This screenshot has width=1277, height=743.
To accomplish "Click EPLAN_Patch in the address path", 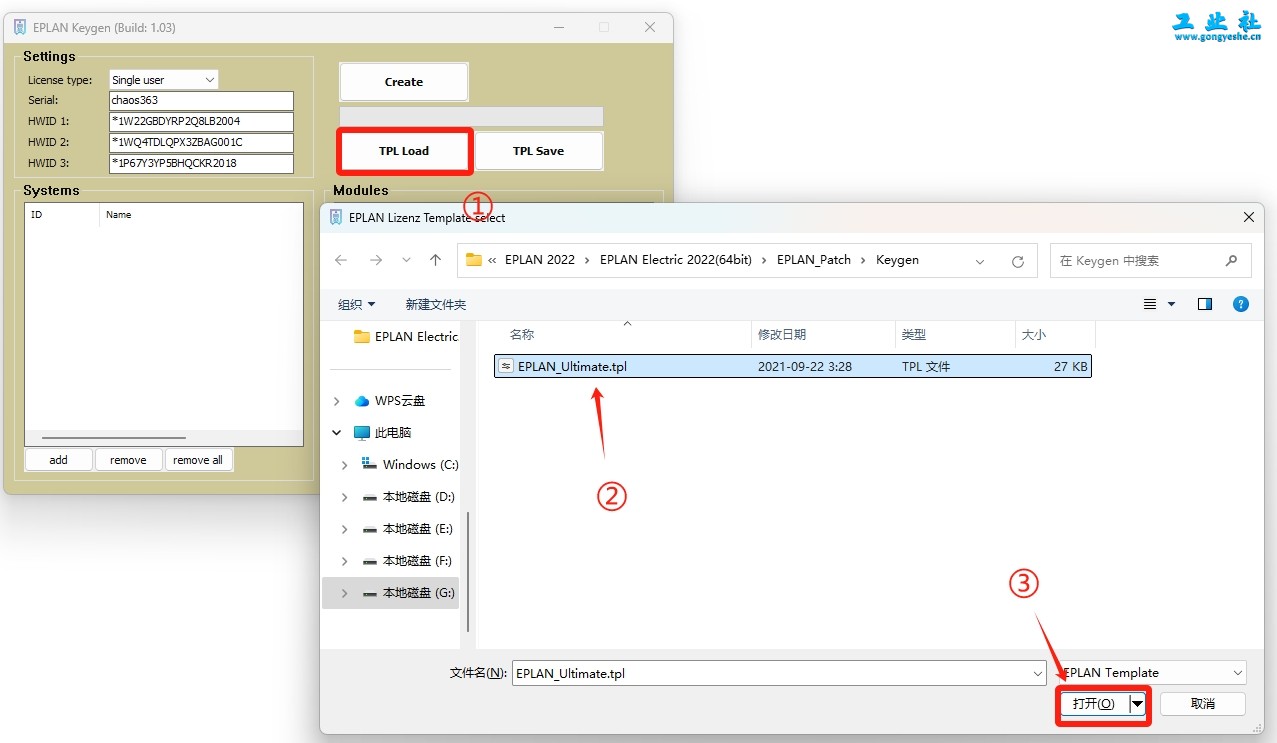I will point(814,260).
